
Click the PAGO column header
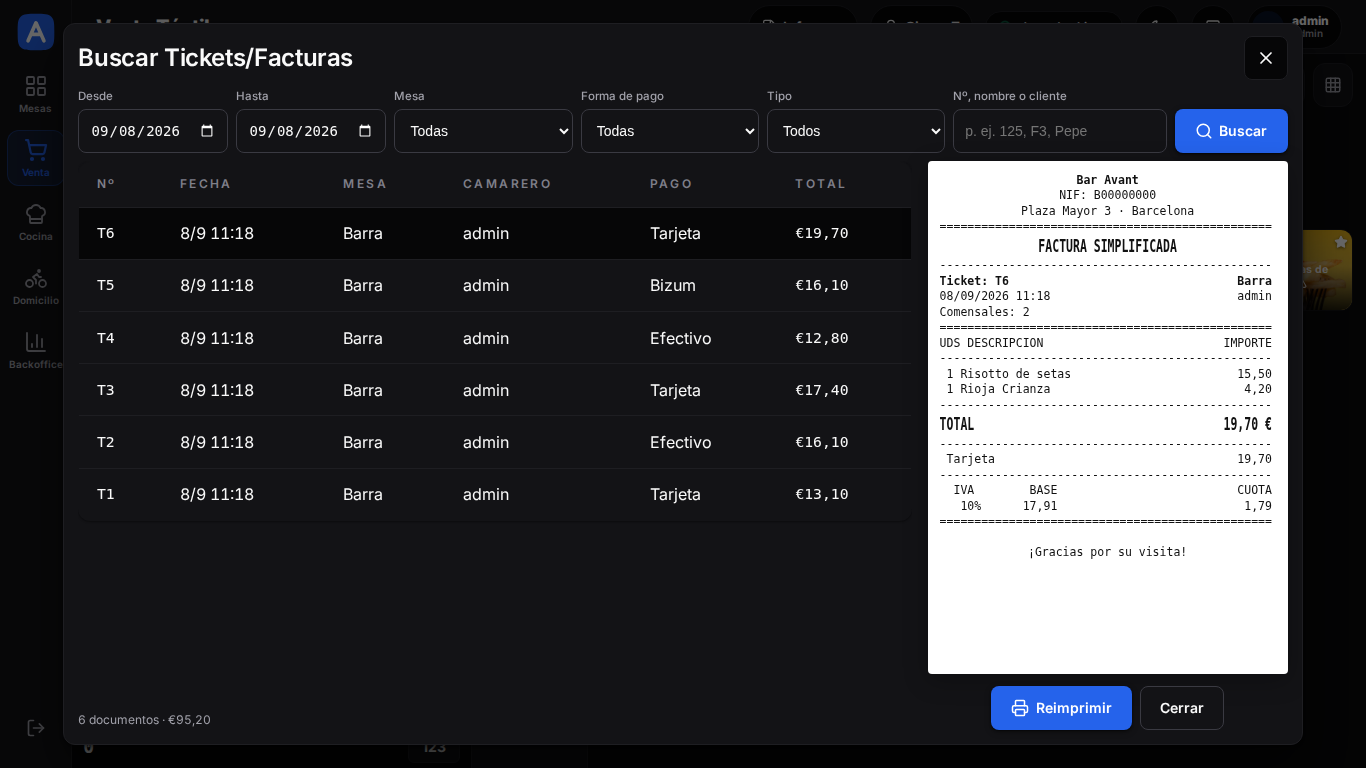tap(671, 184)
